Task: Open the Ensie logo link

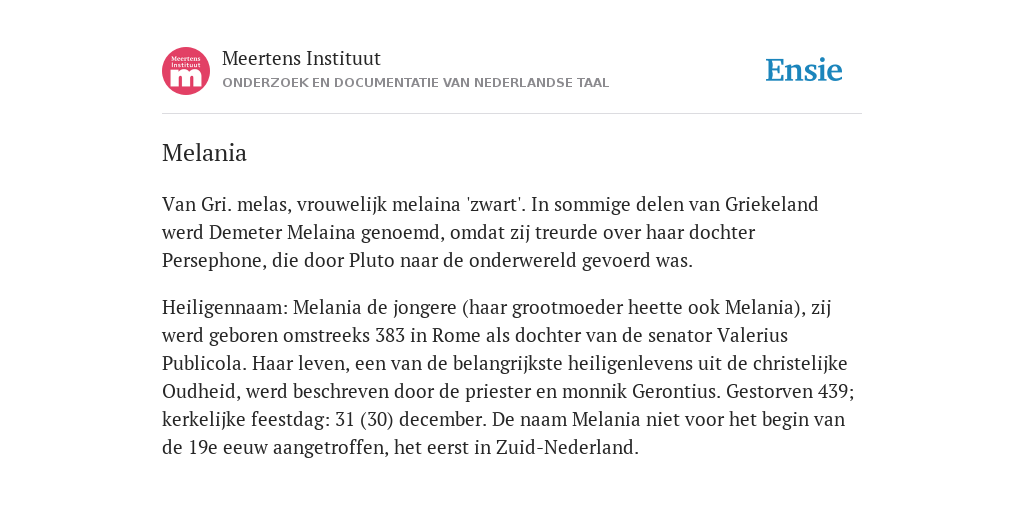Action: 804,71
